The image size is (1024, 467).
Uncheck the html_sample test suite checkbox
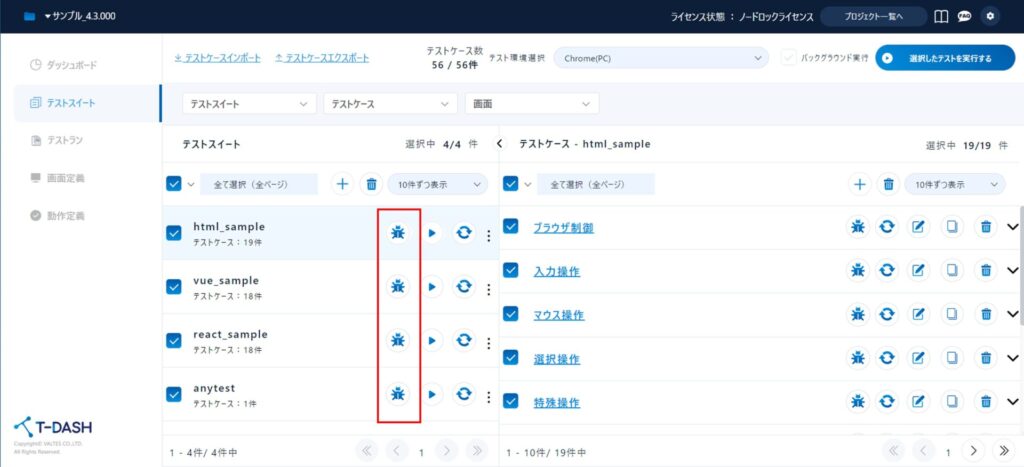point(174,233)
